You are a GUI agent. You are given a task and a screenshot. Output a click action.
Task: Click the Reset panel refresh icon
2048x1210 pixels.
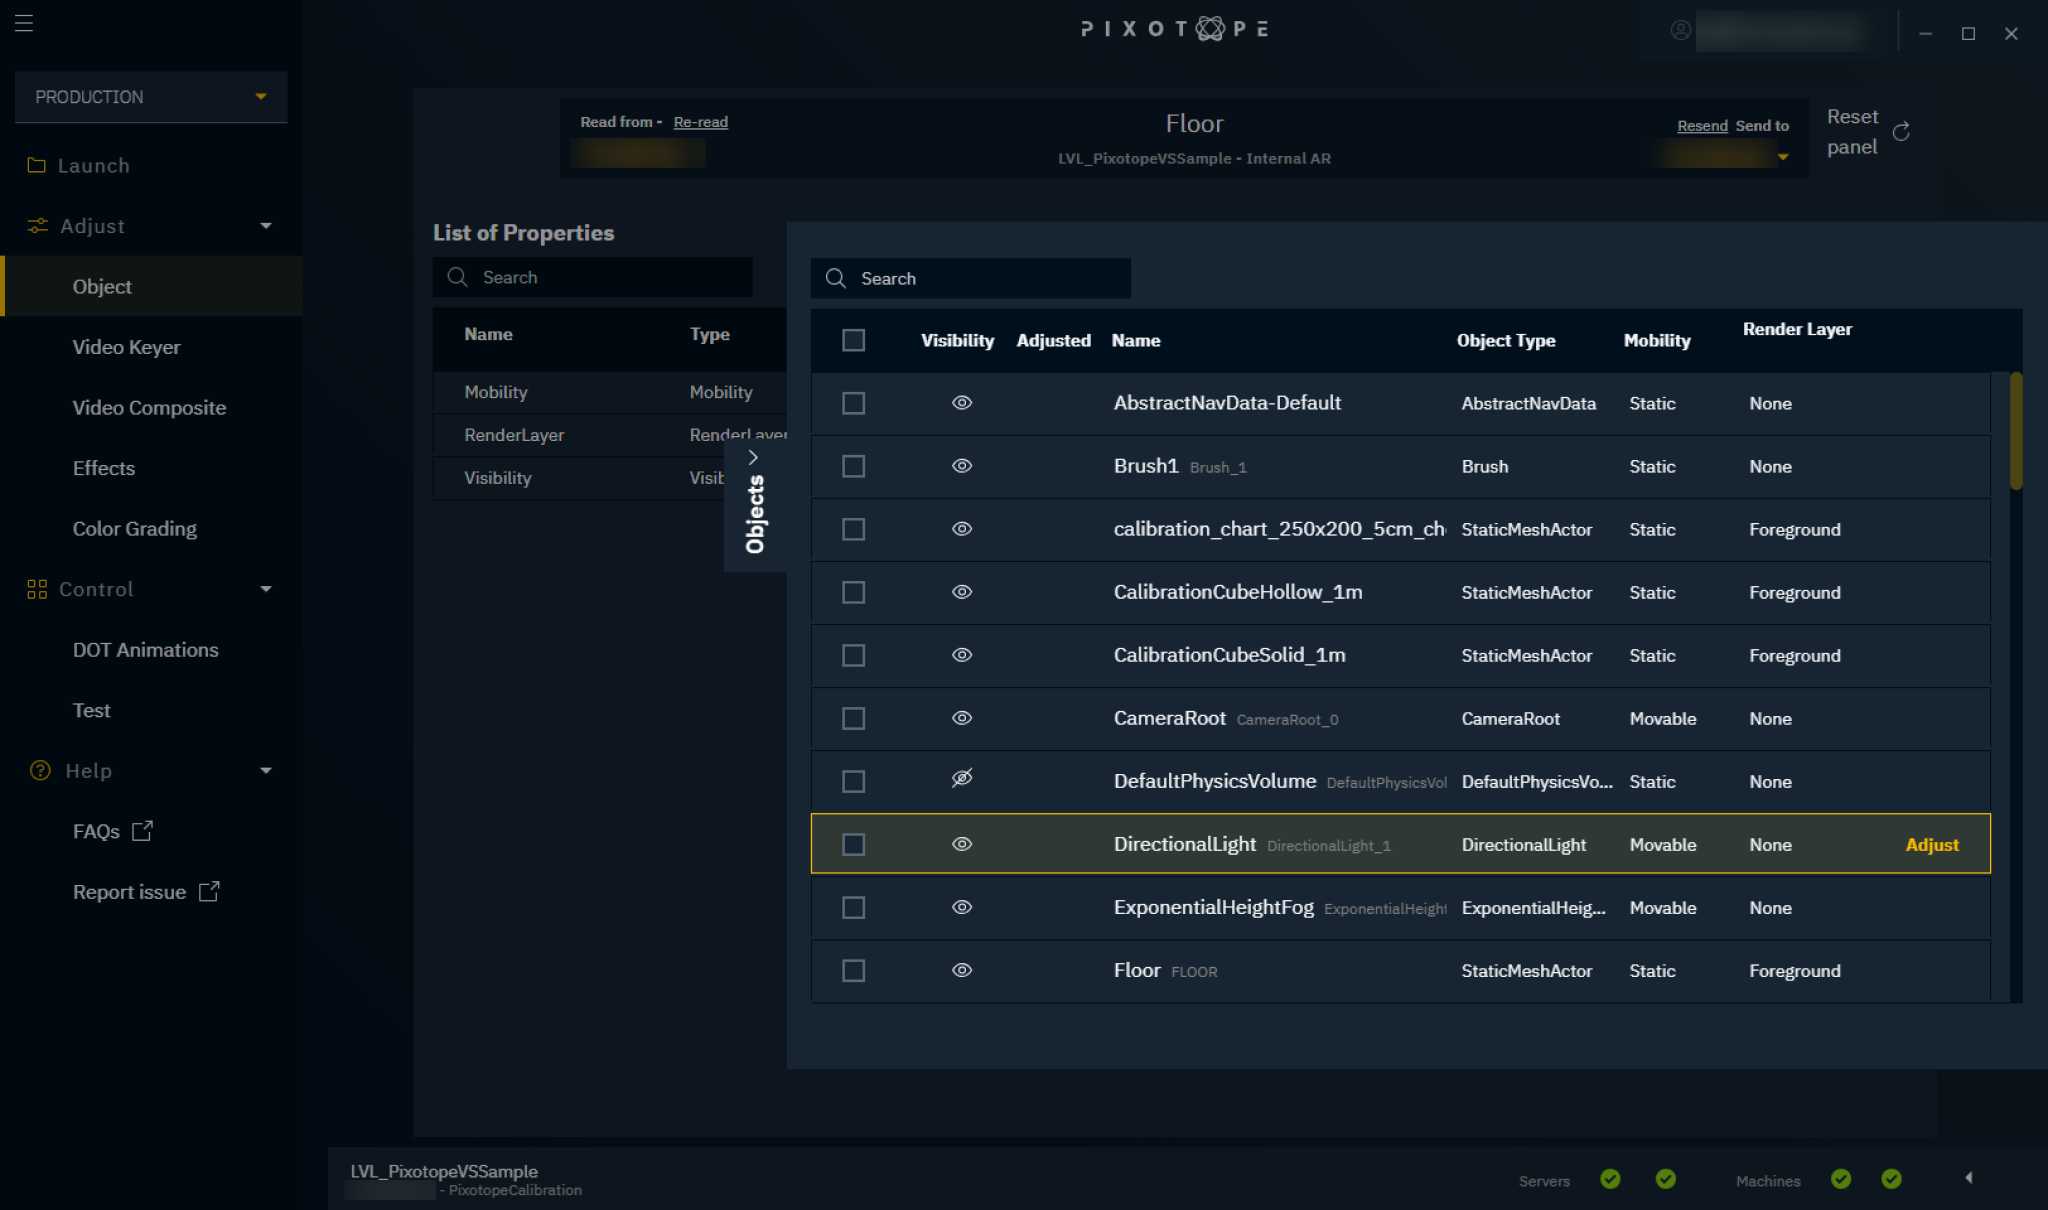(x=1901, y=132)
